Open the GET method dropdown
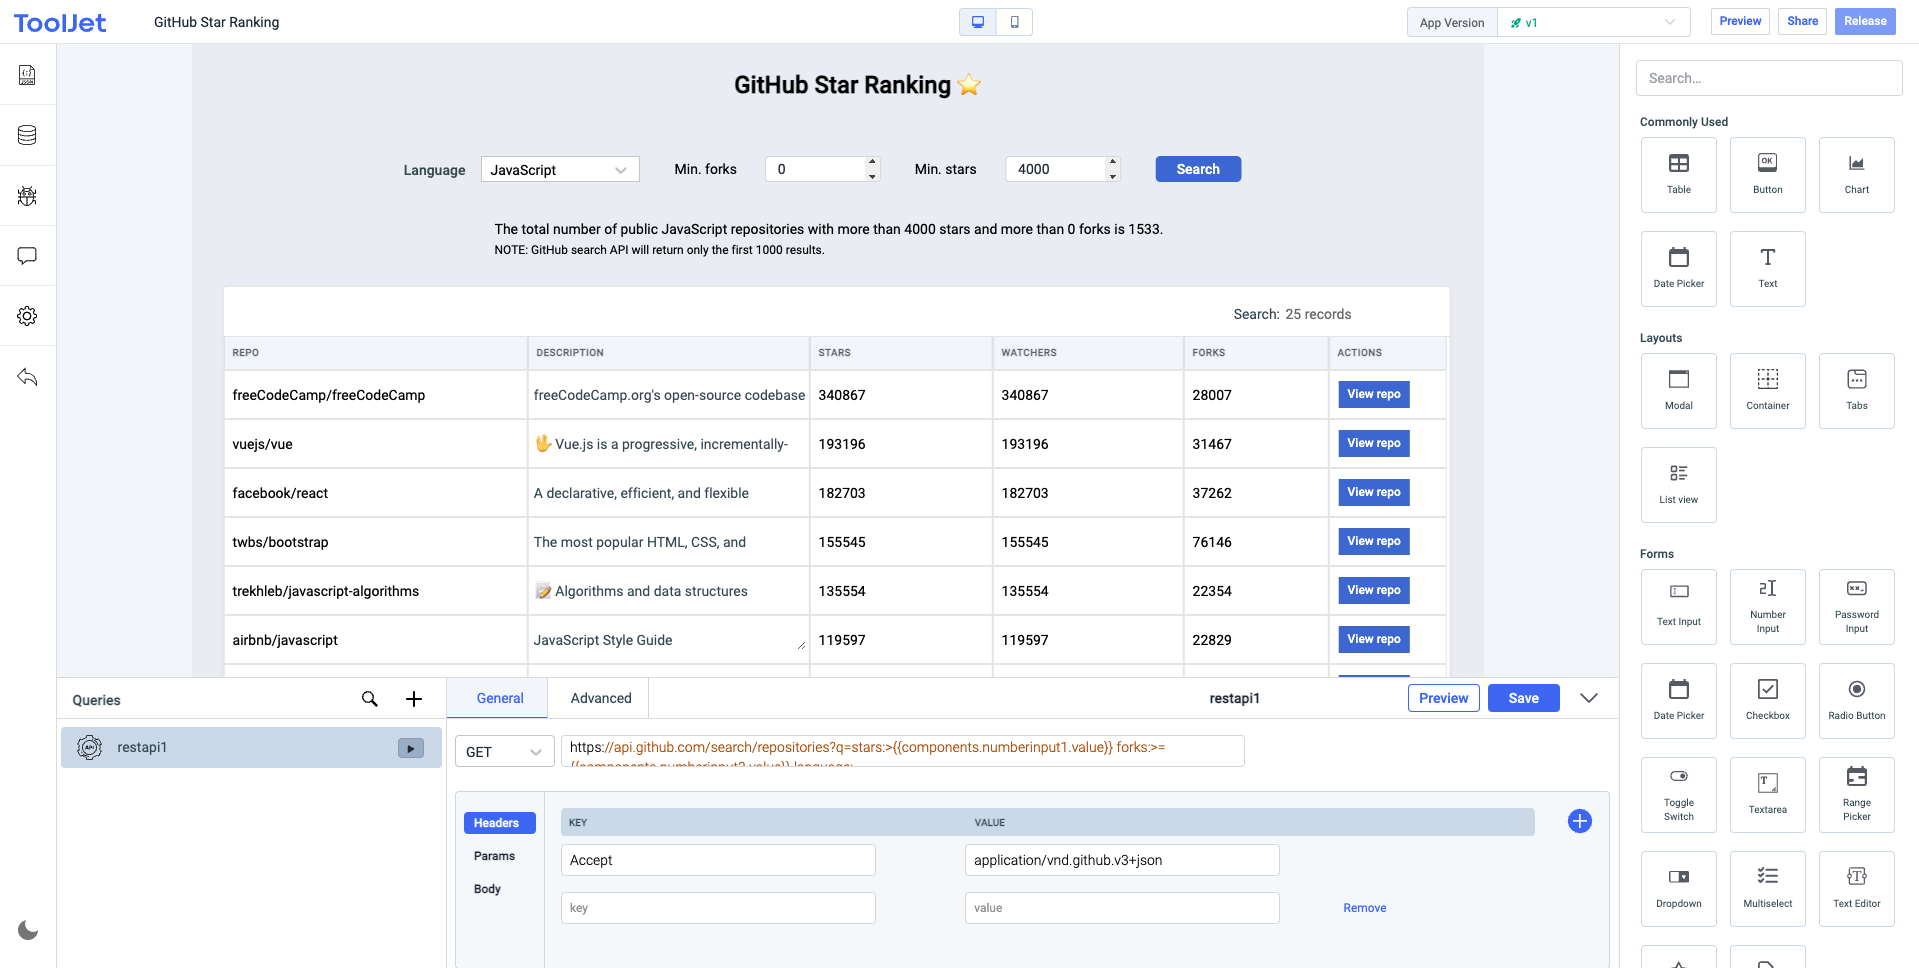The height and width of the screenshot is (968, 1919). coord(504,752)
